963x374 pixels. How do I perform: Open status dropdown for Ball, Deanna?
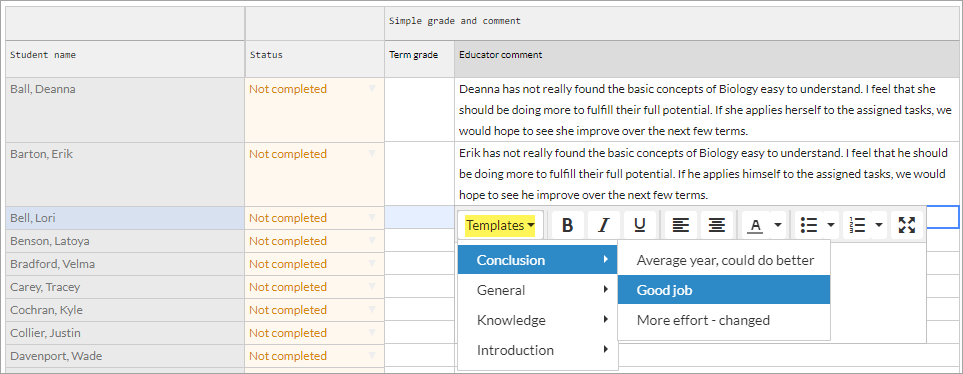point(372,89)
